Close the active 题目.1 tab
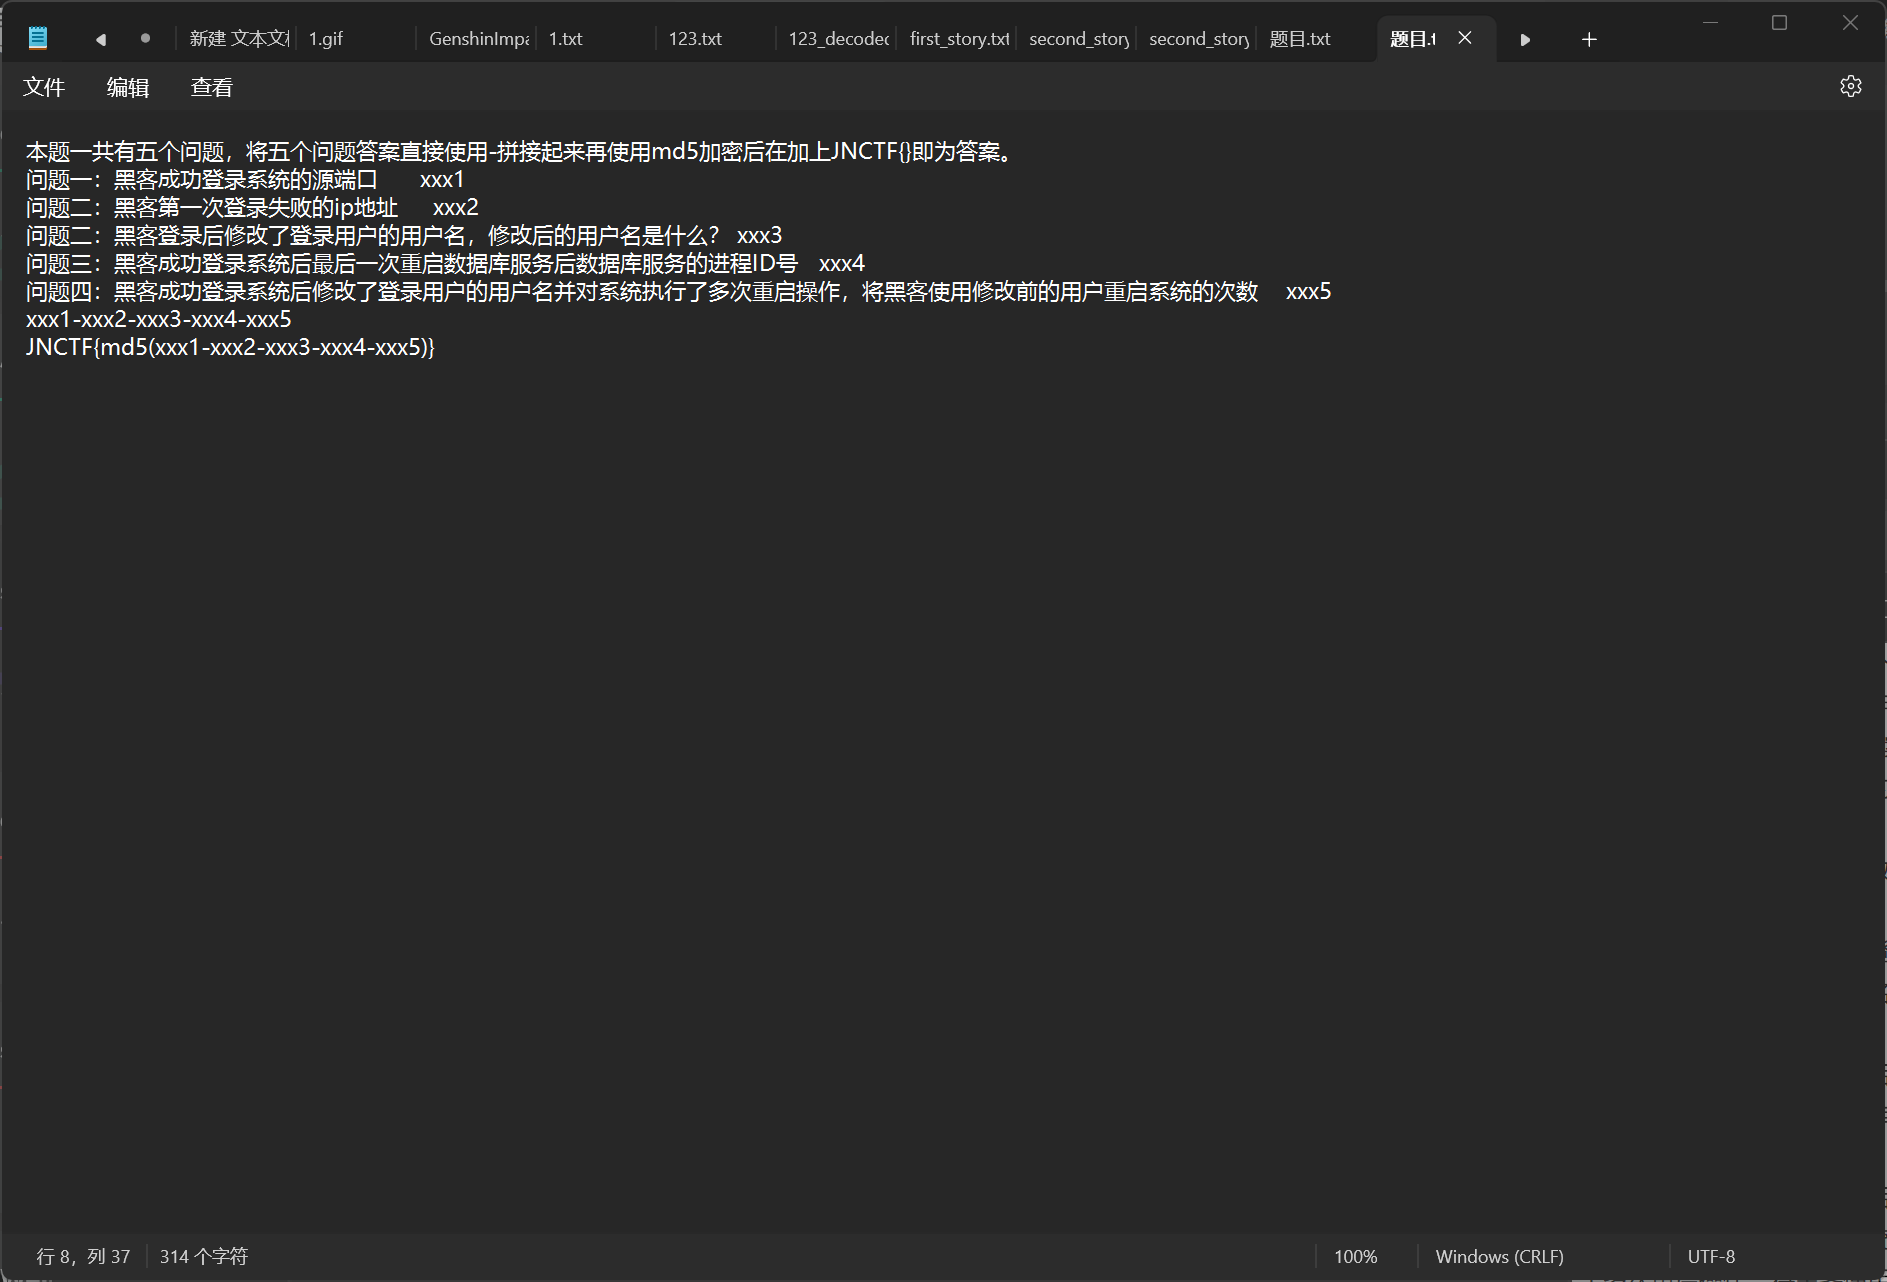 pos(1464,38)
